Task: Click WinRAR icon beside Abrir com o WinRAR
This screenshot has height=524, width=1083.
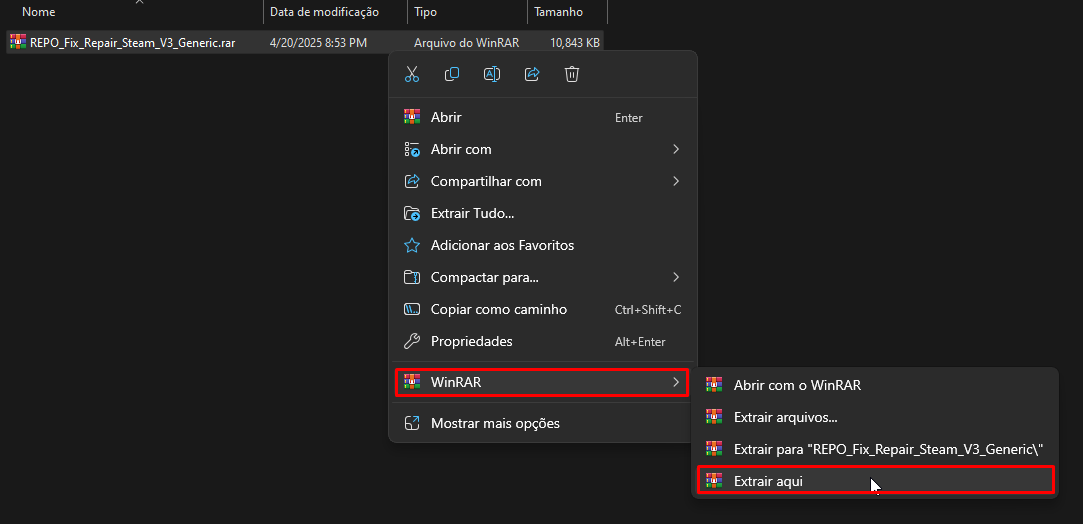Action: [x=713, y=385]
